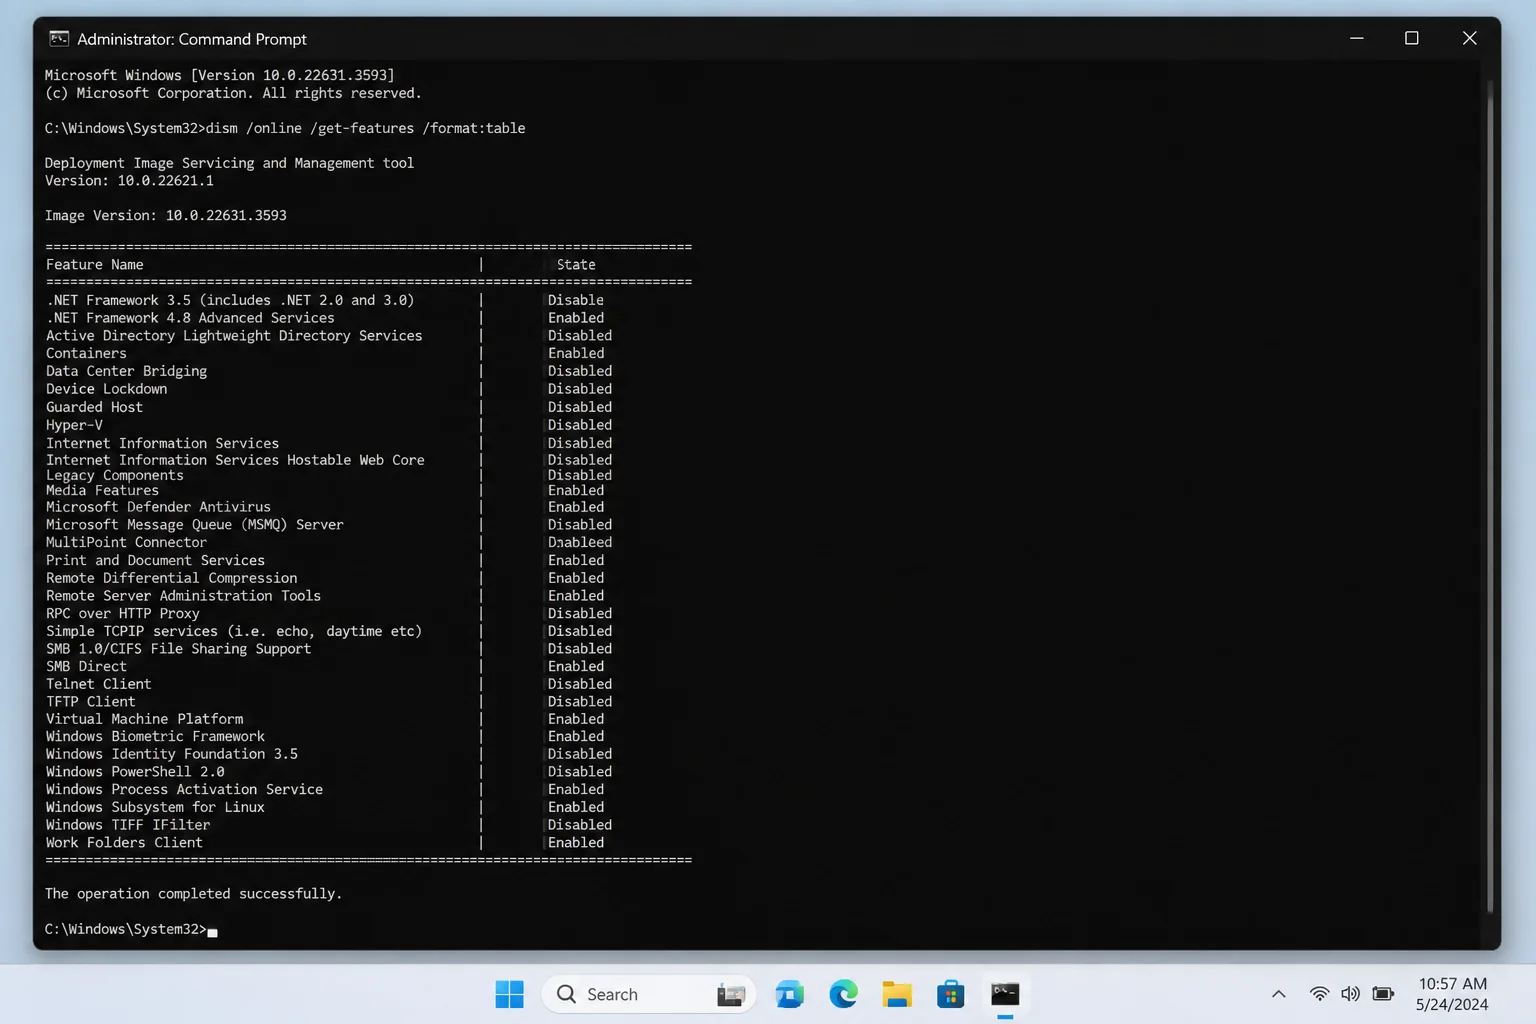Select the 'Hyper-V' feature row text
Viewport: 1536px width, 1024px height.
pos(74,425)
